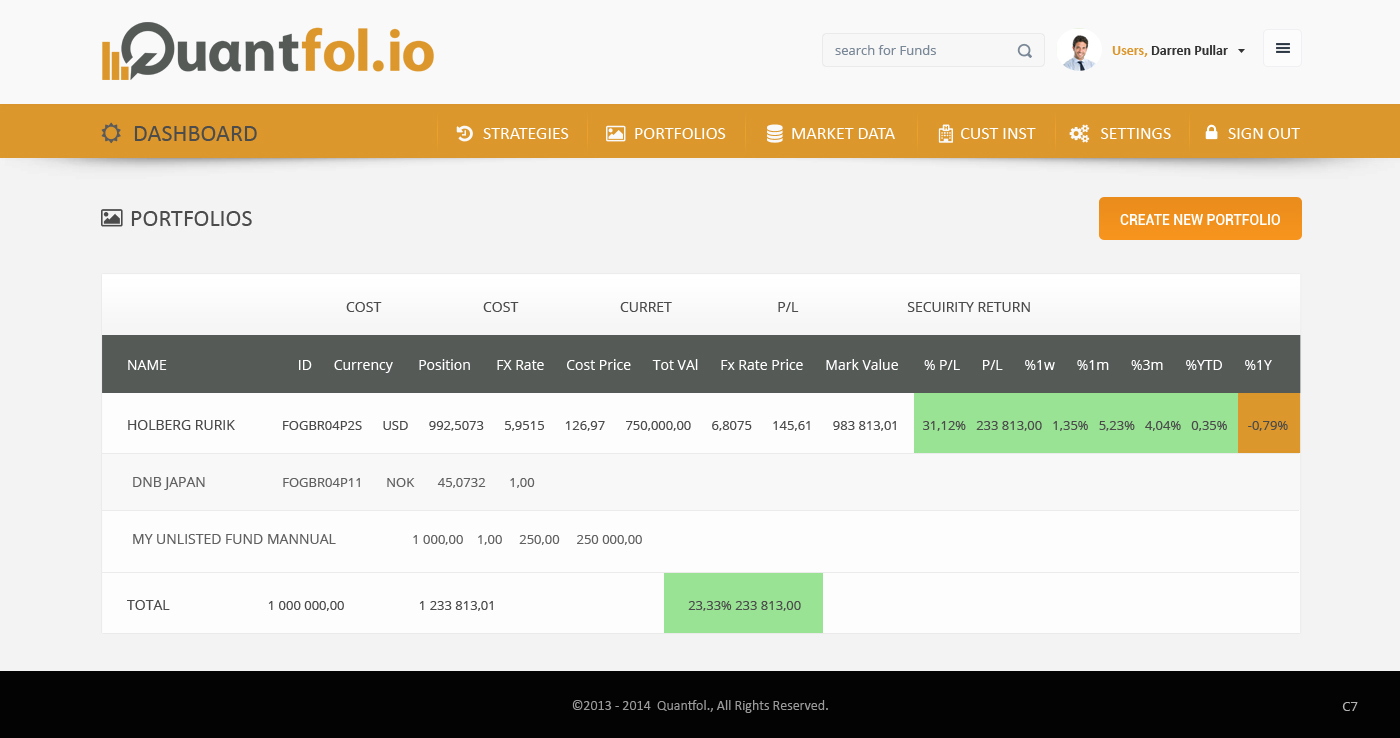Focus the search for Funds field
Viewport: 1400px width, 738px height.
tap(933, 50)
